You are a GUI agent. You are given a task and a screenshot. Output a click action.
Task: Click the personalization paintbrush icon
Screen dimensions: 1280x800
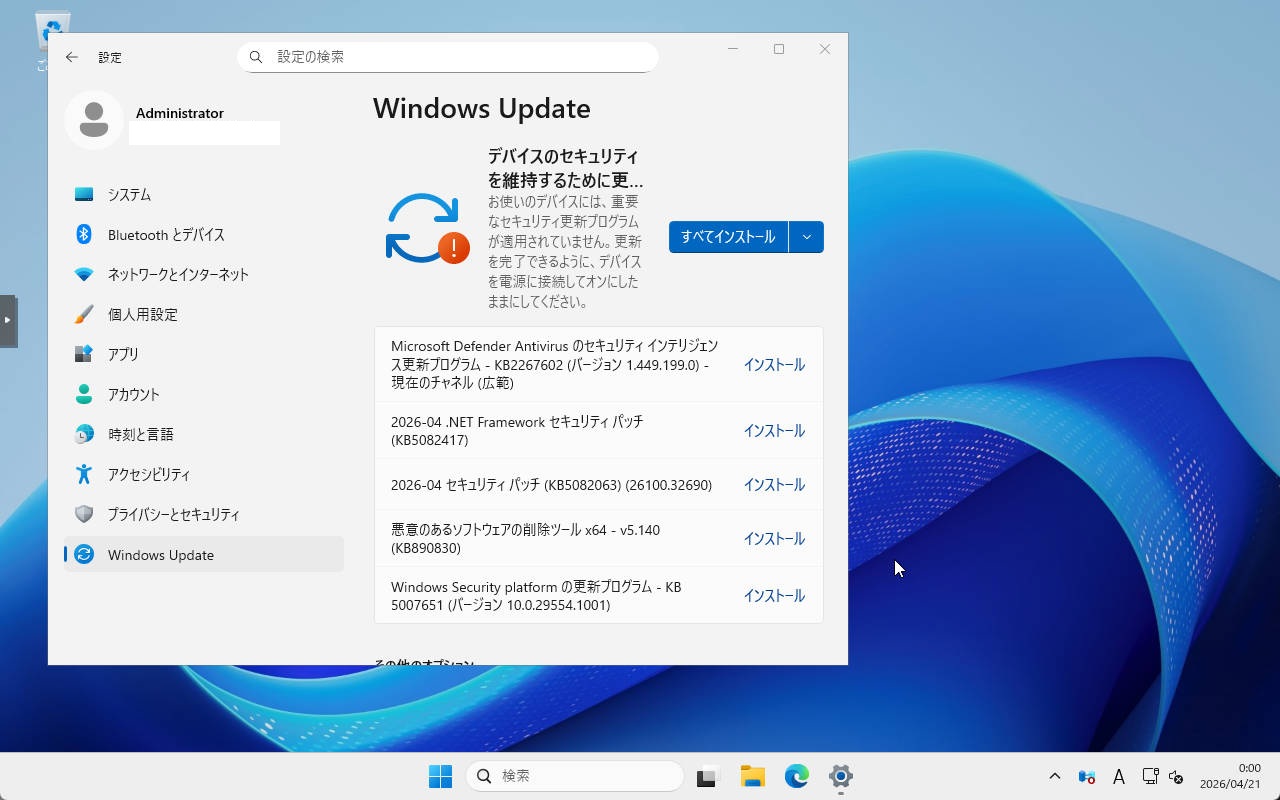point(84,314)
